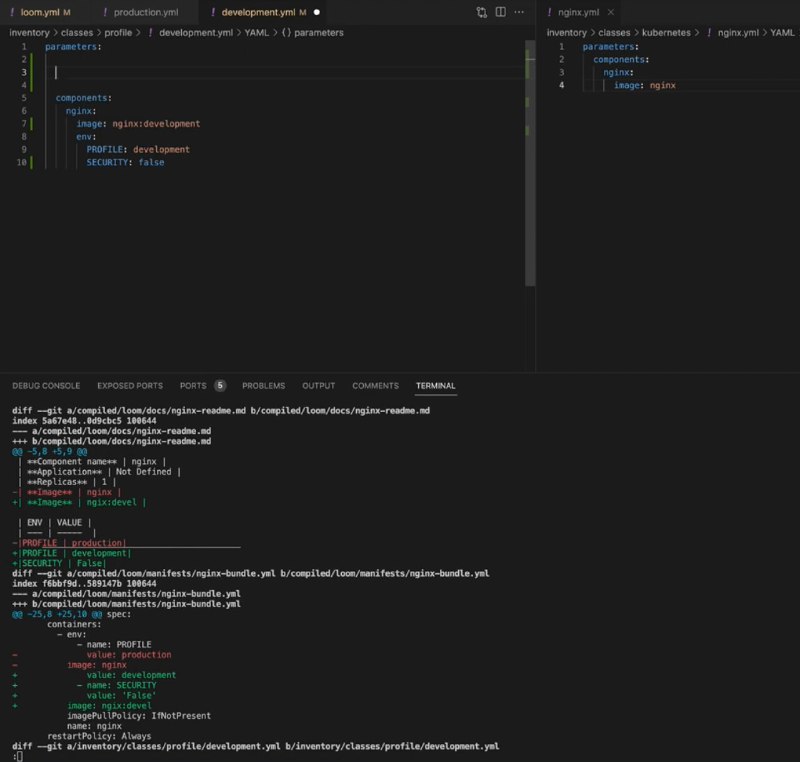Click 'components:' in development.yml editor
Screen dimensions: 800x762
pos(83,98)
